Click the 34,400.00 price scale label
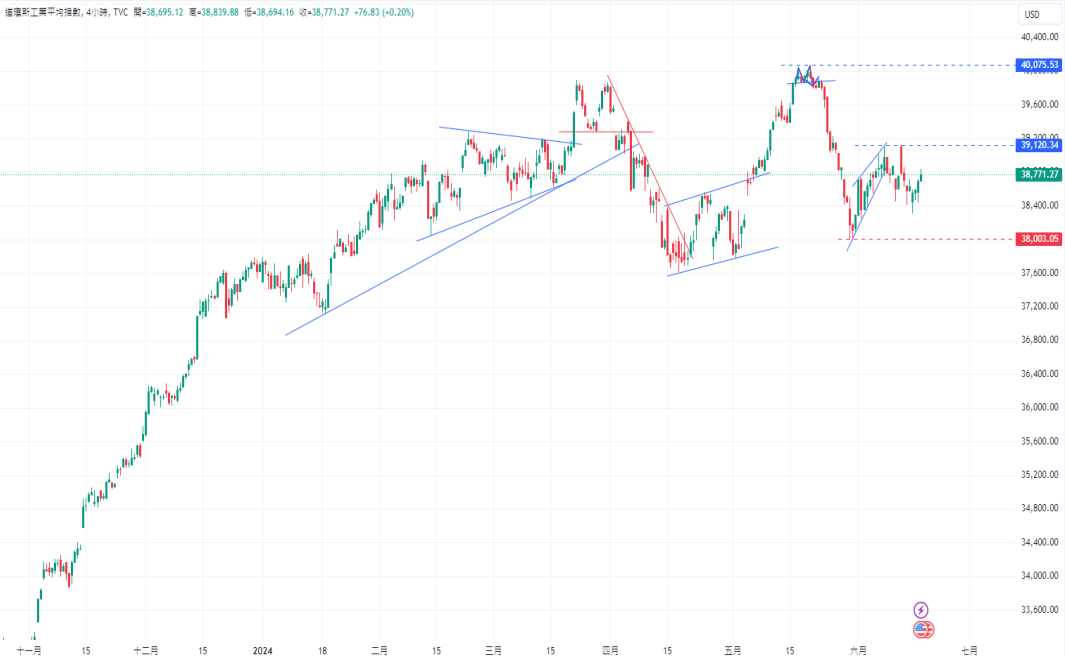Screen dimensions: 1065x657 [1040, 542]
